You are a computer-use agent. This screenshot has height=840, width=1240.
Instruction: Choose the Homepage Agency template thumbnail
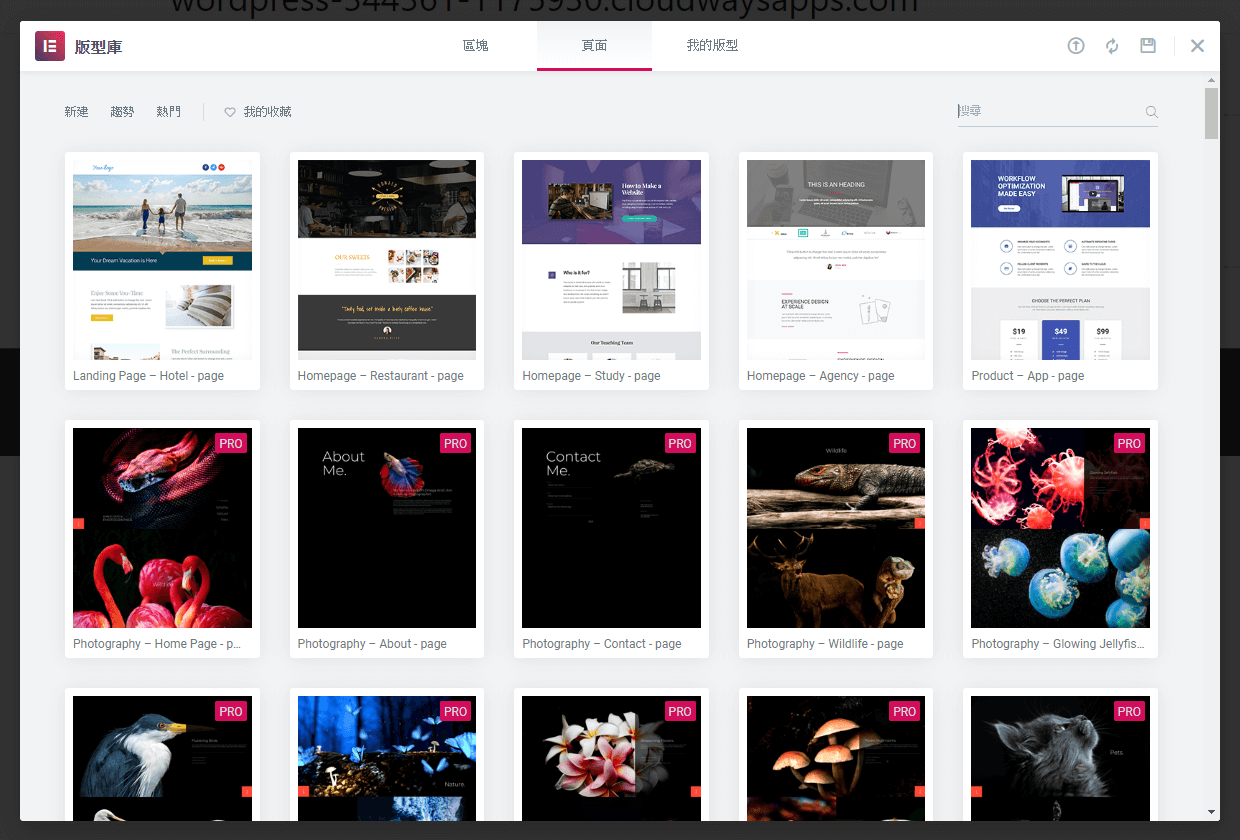tap(836, 260)
